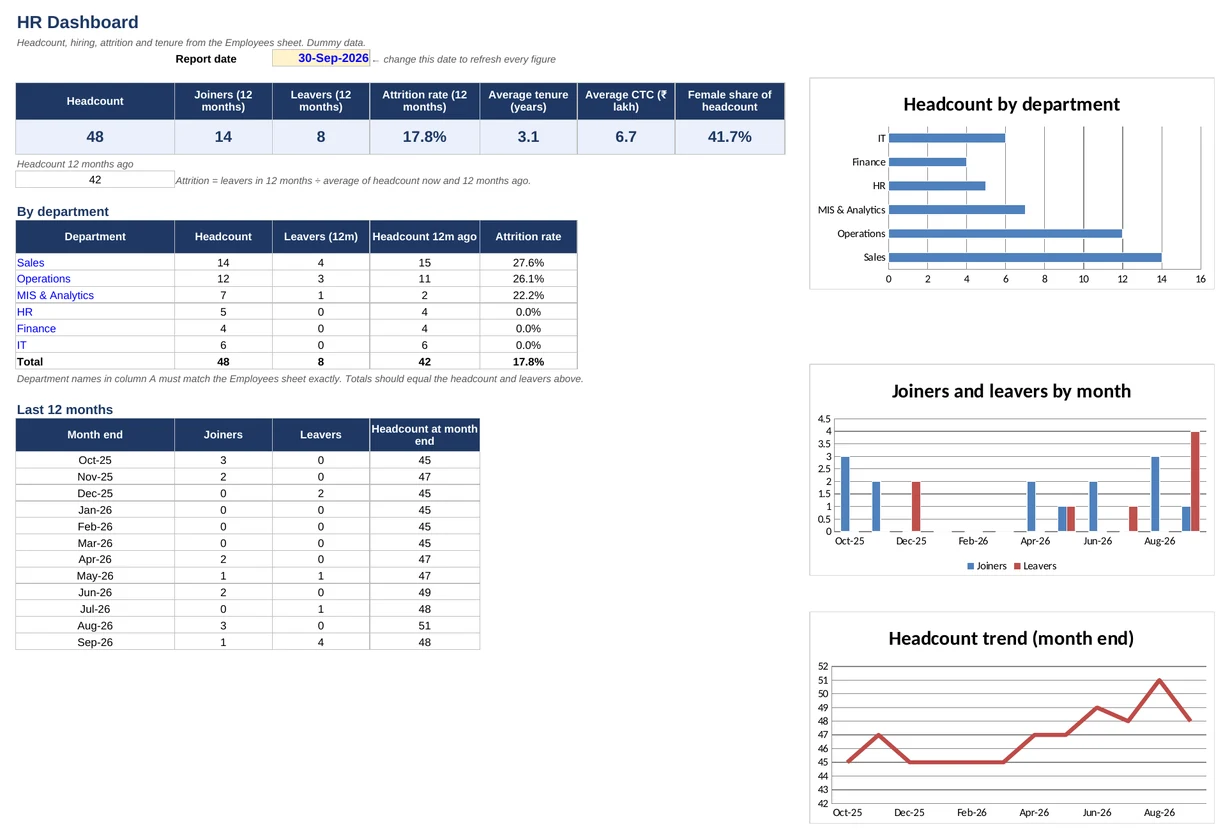Select the report date cell 30-Sep-2026
The height and width of the screenshot is (839, 1230).
coord(321,58)
